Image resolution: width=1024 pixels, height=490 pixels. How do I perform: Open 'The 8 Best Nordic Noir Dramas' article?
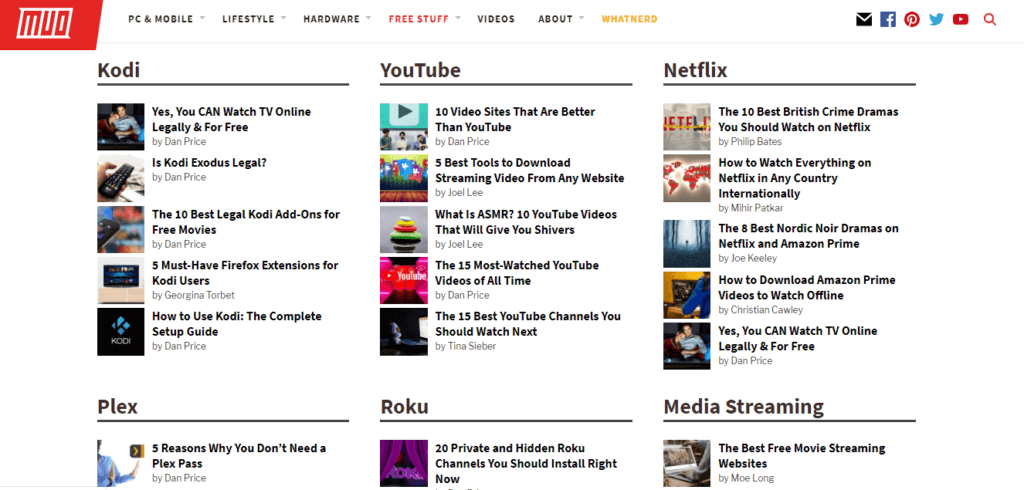click(x=808, y=236)
